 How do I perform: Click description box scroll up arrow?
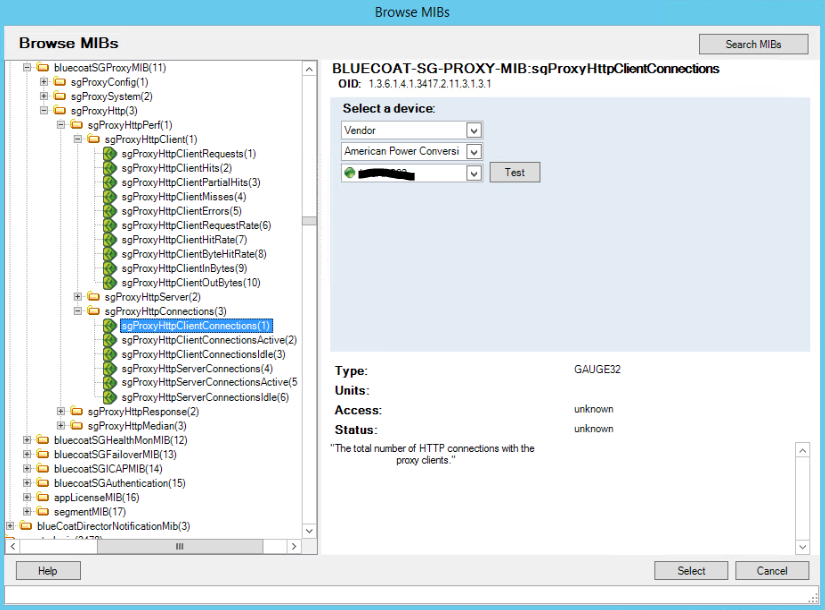pyautogui.click(x=802, y=450)
